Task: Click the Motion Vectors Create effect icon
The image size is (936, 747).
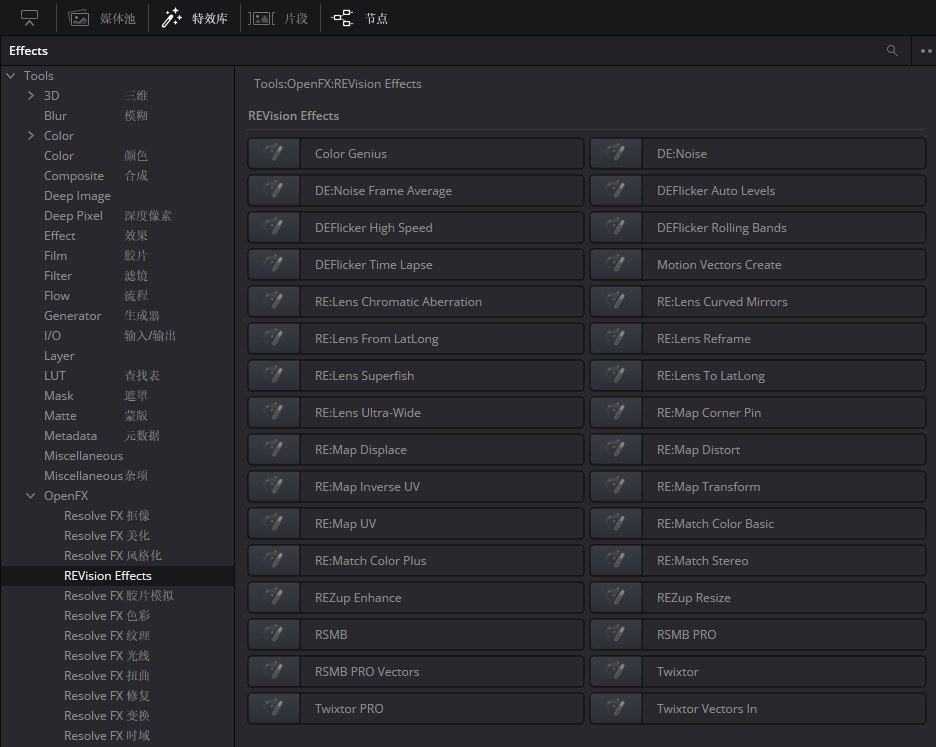Action: point(616,265)
